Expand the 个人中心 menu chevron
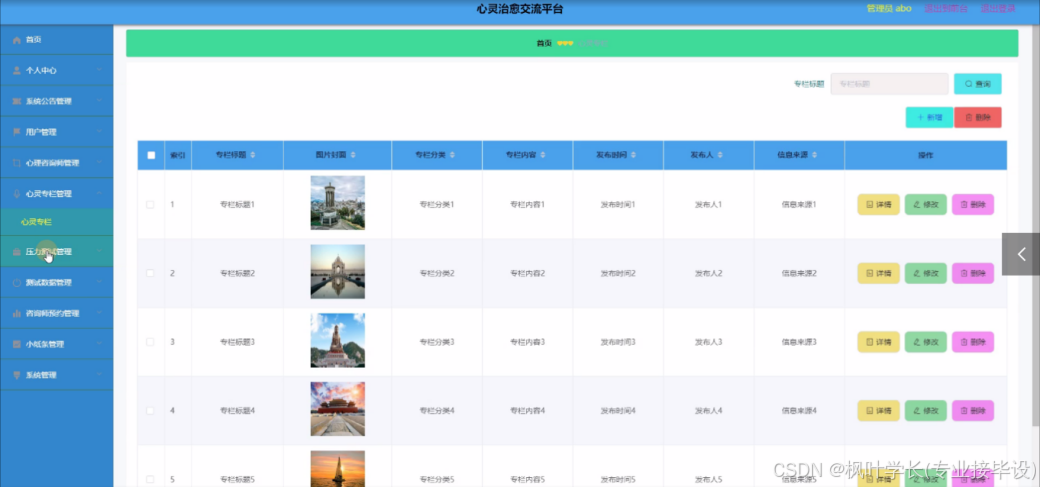Image resolution: width=1040 pixels, height=488 pixels. pos(99,70)
